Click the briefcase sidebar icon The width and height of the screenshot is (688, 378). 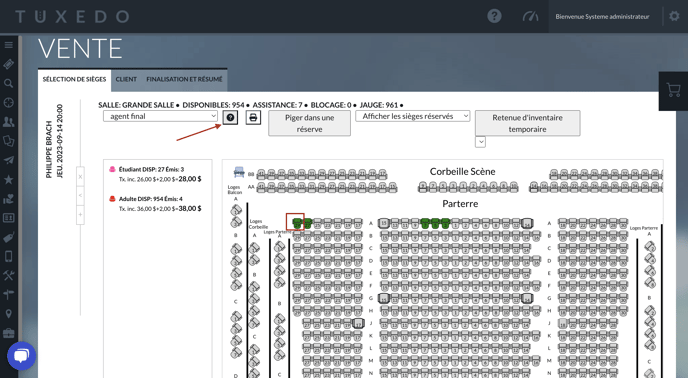coord(8,333)
